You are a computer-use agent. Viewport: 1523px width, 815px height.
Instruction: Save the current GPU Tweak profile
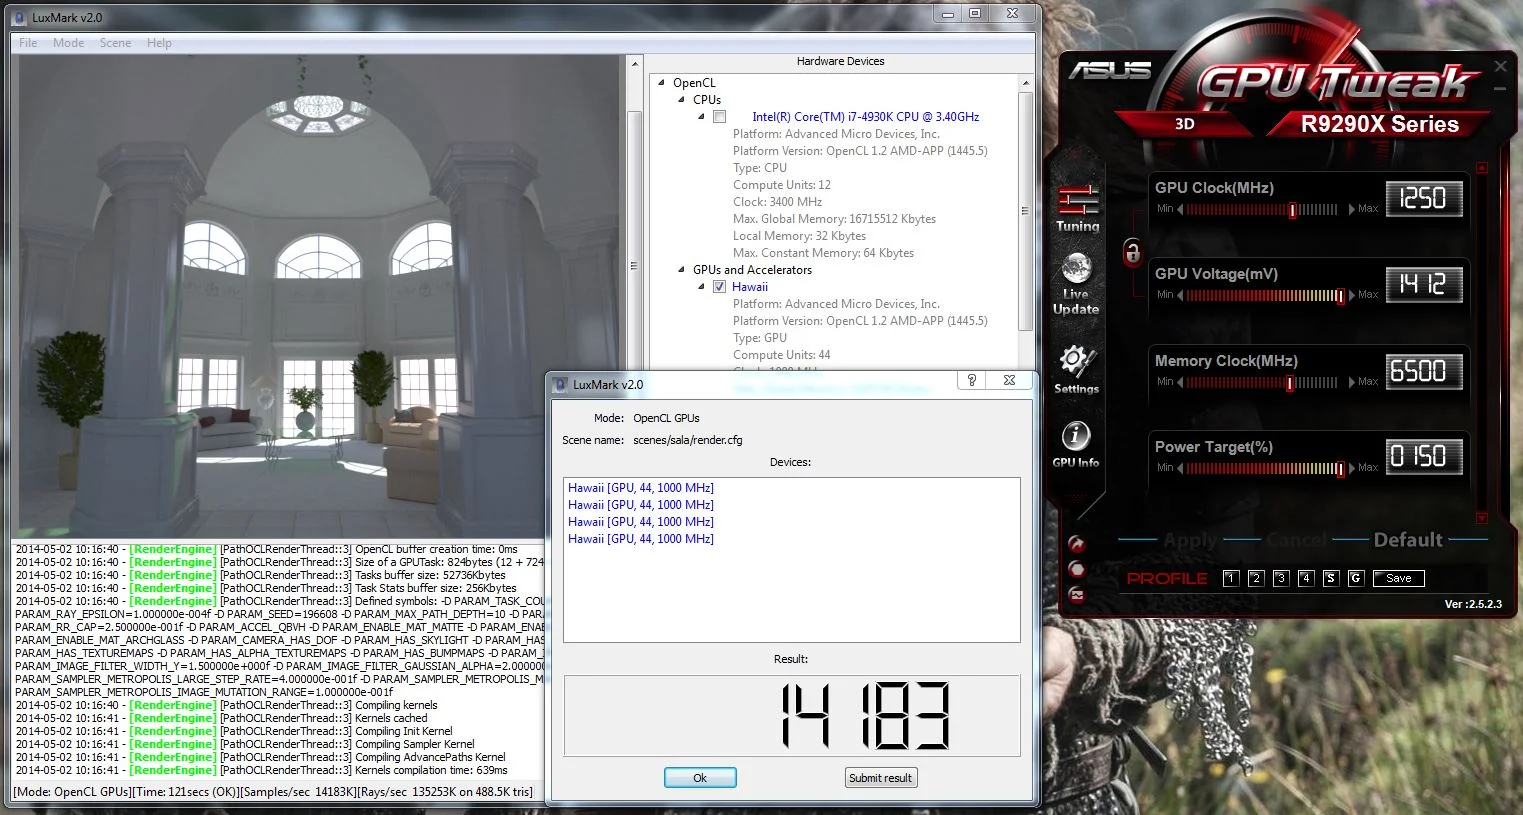tap(1398, 578)
